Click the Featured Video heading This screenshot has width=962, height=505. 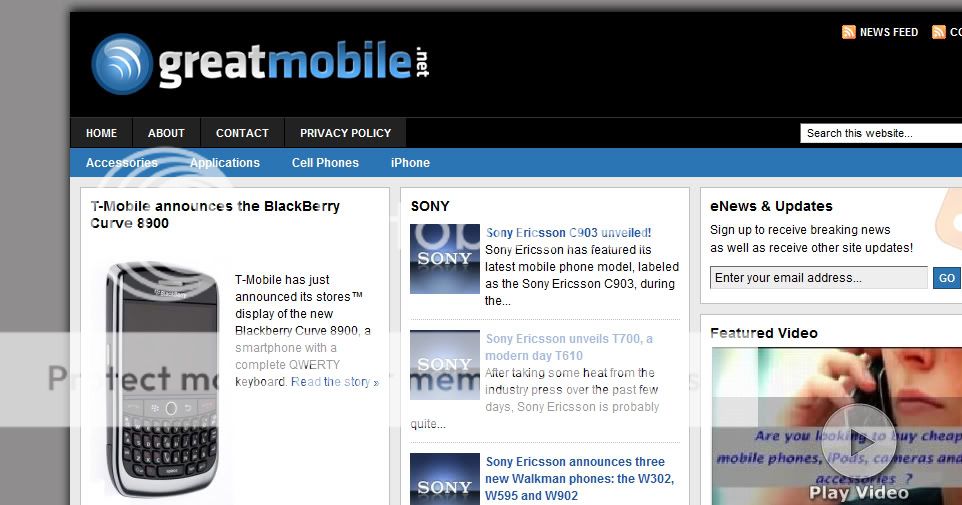click(x=764, y=333)
